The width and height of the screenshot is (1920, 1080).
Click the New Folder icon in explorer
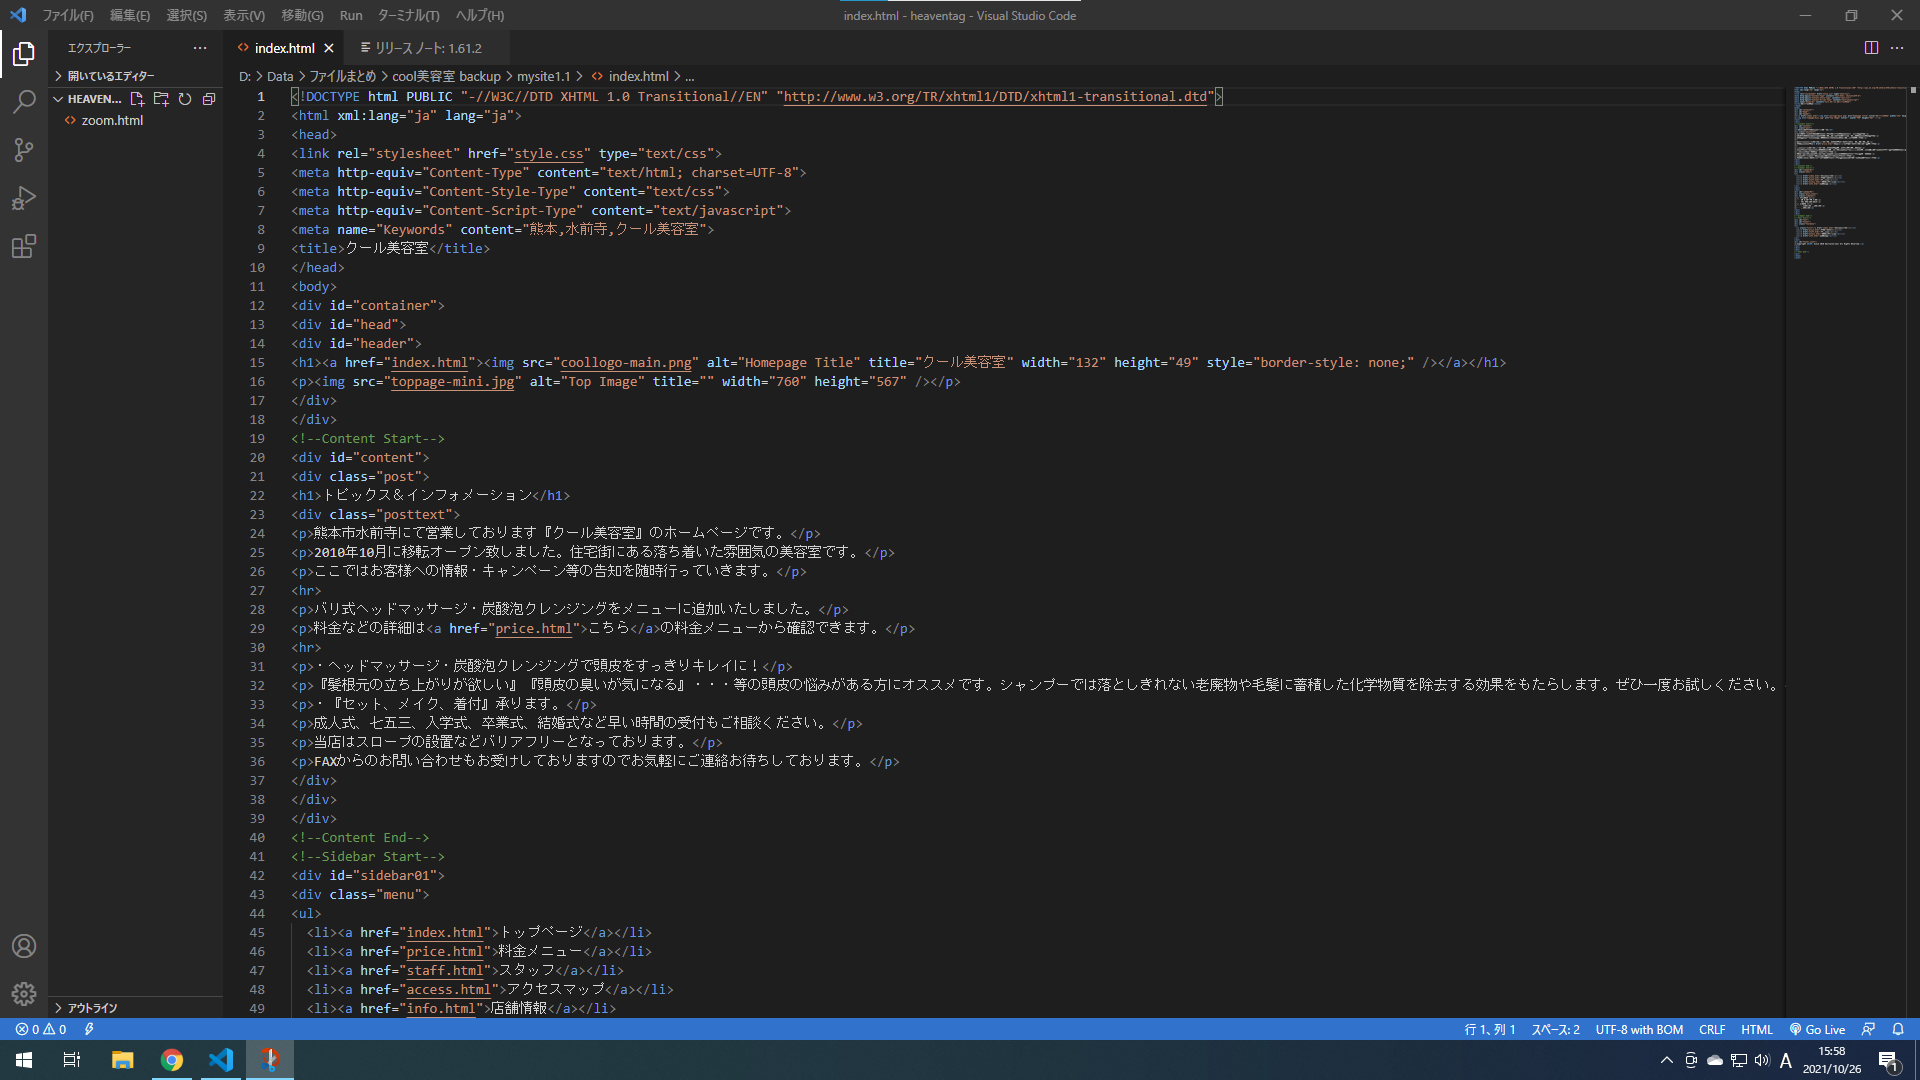coord(161,99)
